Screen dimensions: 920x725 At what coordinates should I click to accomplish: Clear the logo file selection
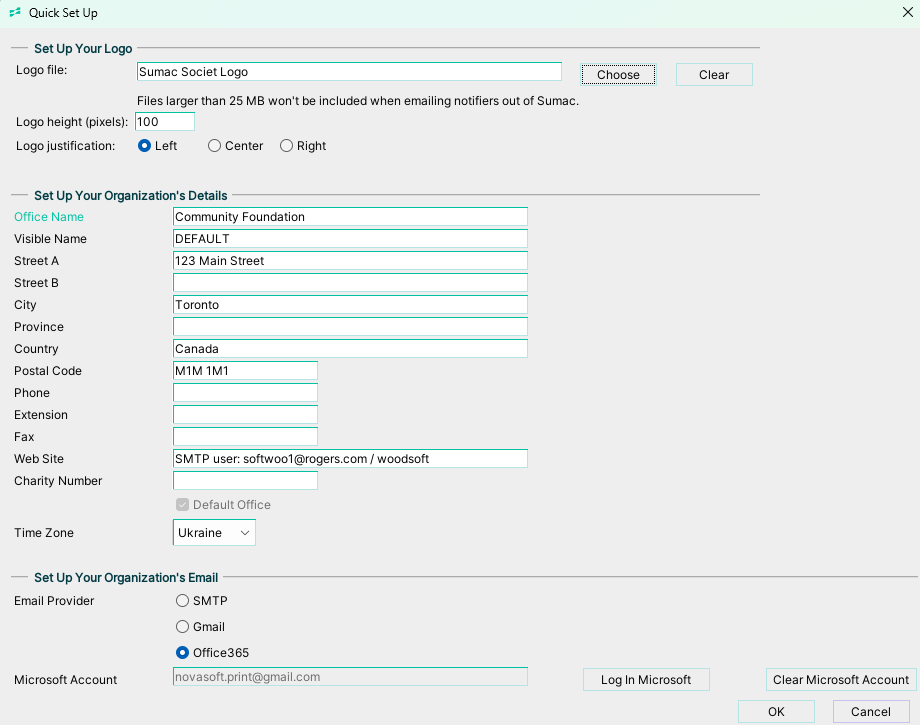(713, 74)
